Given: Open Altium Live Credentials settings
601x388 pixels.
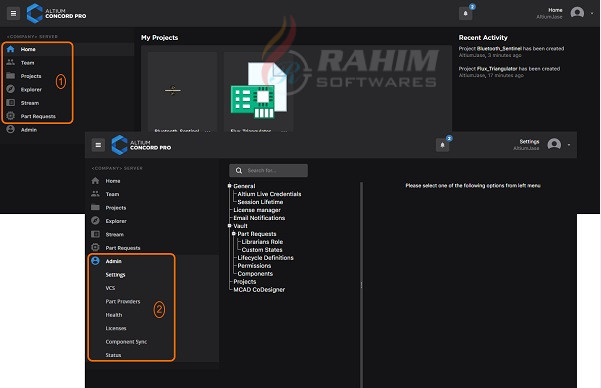Looking at the screenshot, I should 269,194.
